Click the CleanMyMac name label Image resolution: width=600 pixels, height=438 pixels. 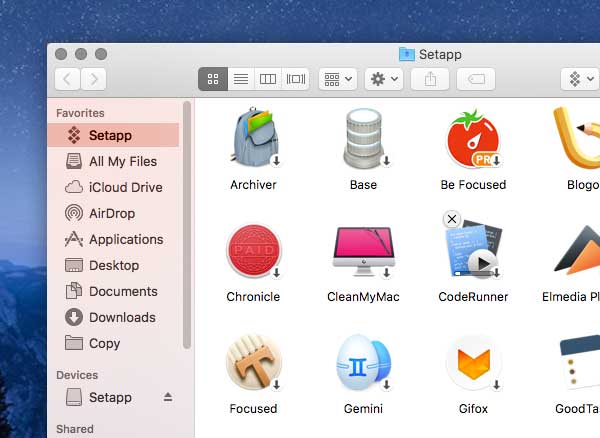[364, 297]
